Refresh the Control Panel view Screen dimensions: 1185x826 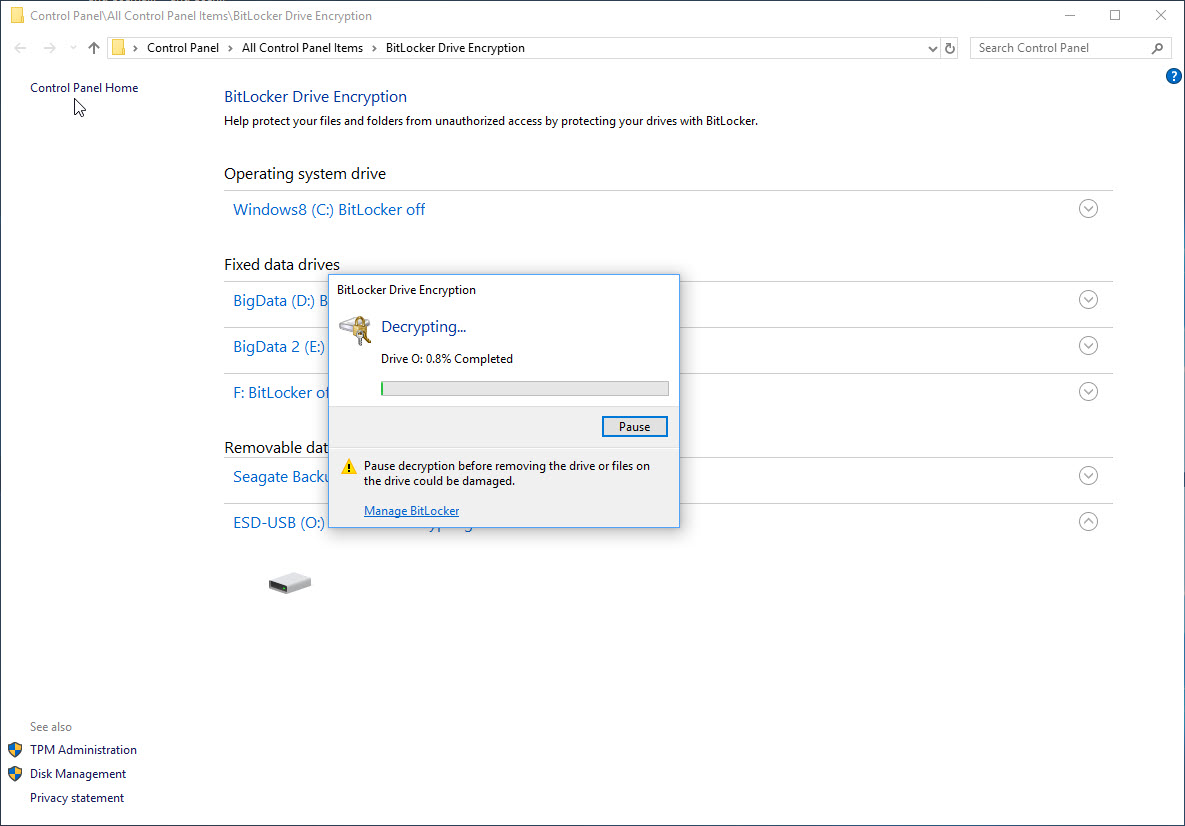(950, 48)
